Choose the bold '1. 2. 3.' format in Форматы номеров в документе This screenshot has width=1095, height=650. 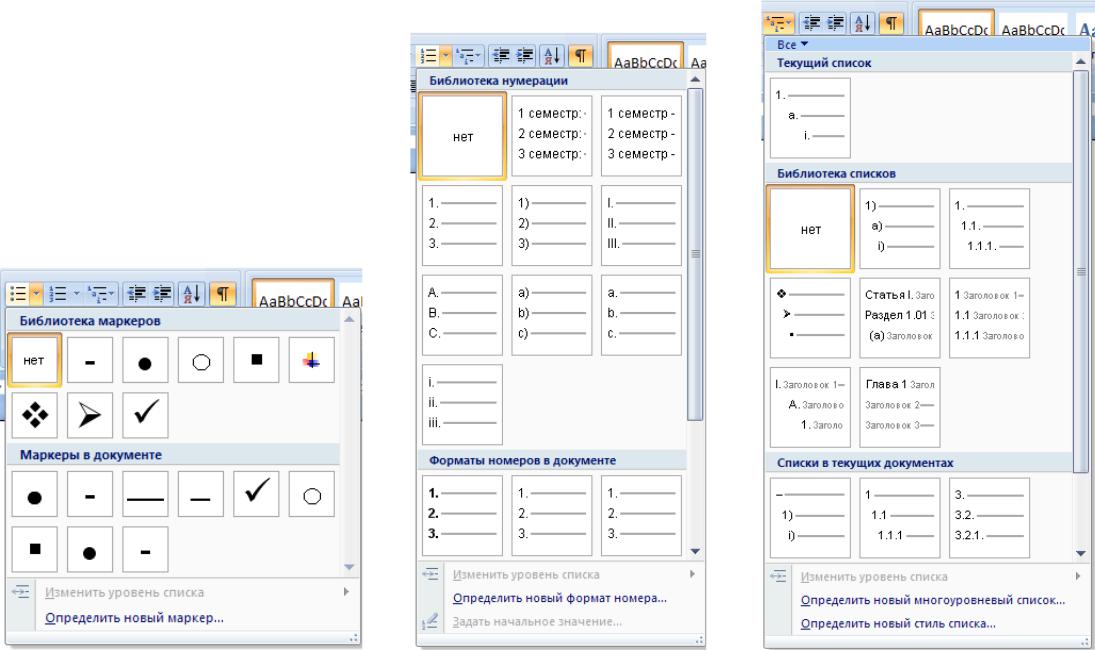tap(462, 515)
